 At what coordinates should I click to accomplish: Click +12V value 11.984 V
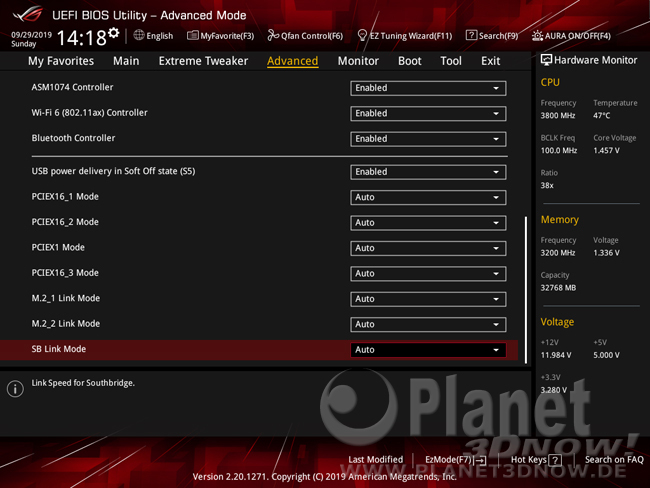click(x=556, y=355)
